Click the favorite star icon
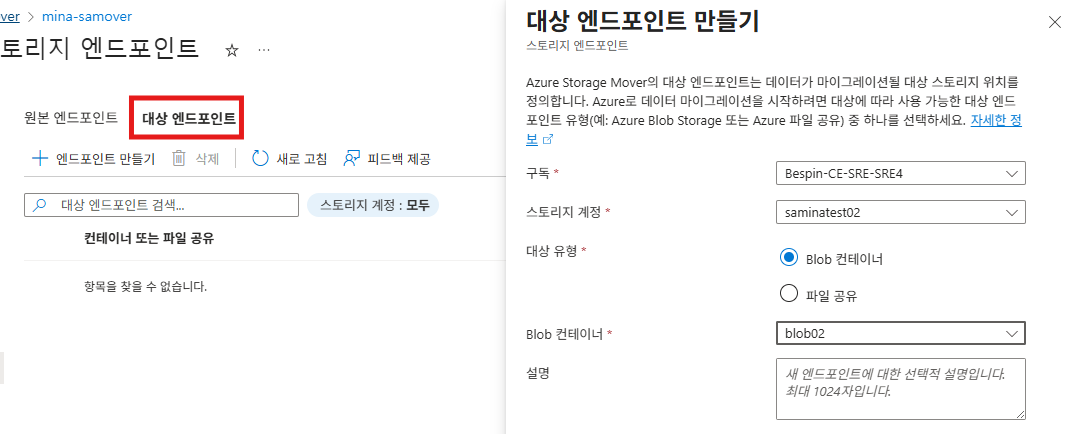 (232, 51)
